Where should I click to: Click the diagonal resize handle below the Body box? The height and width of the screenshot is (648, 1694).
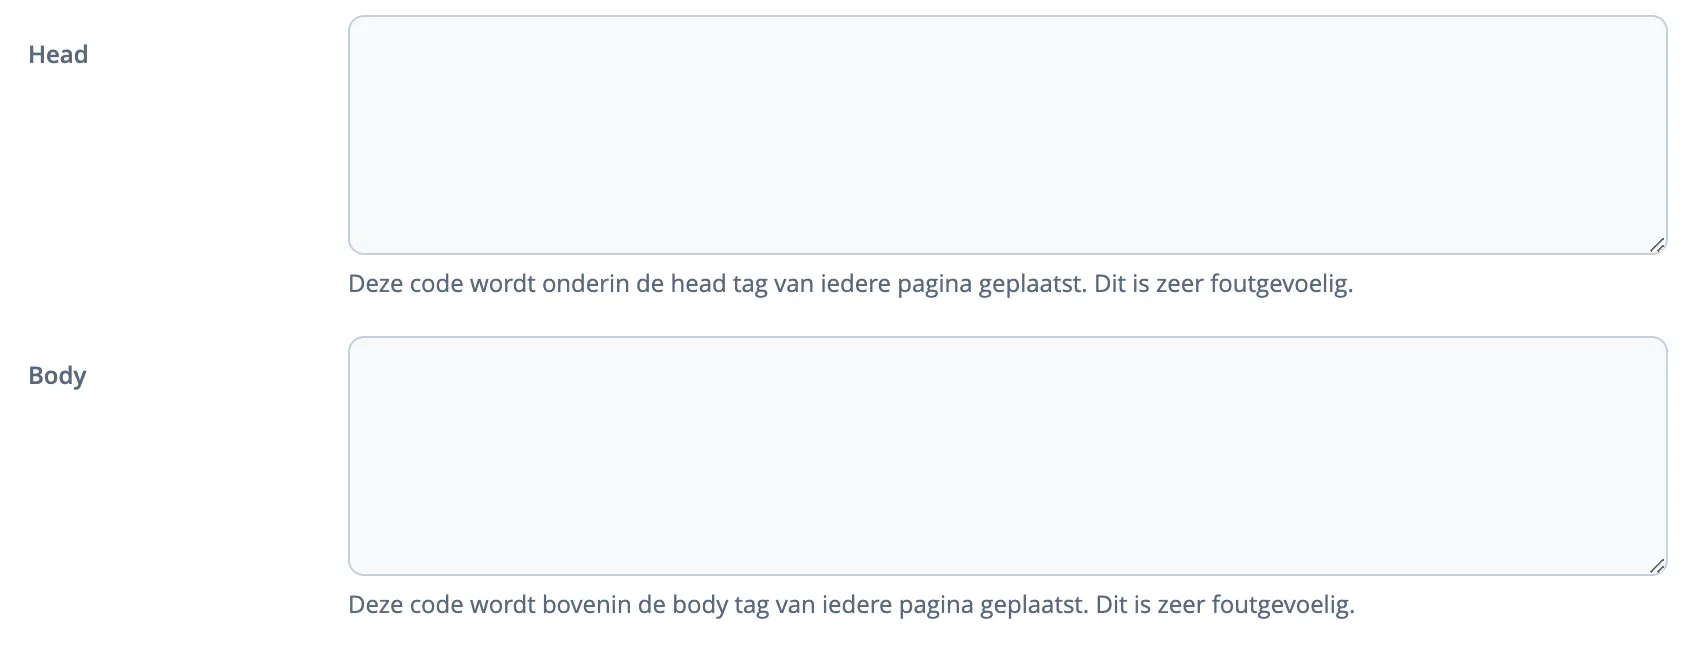pos(1658,566)
